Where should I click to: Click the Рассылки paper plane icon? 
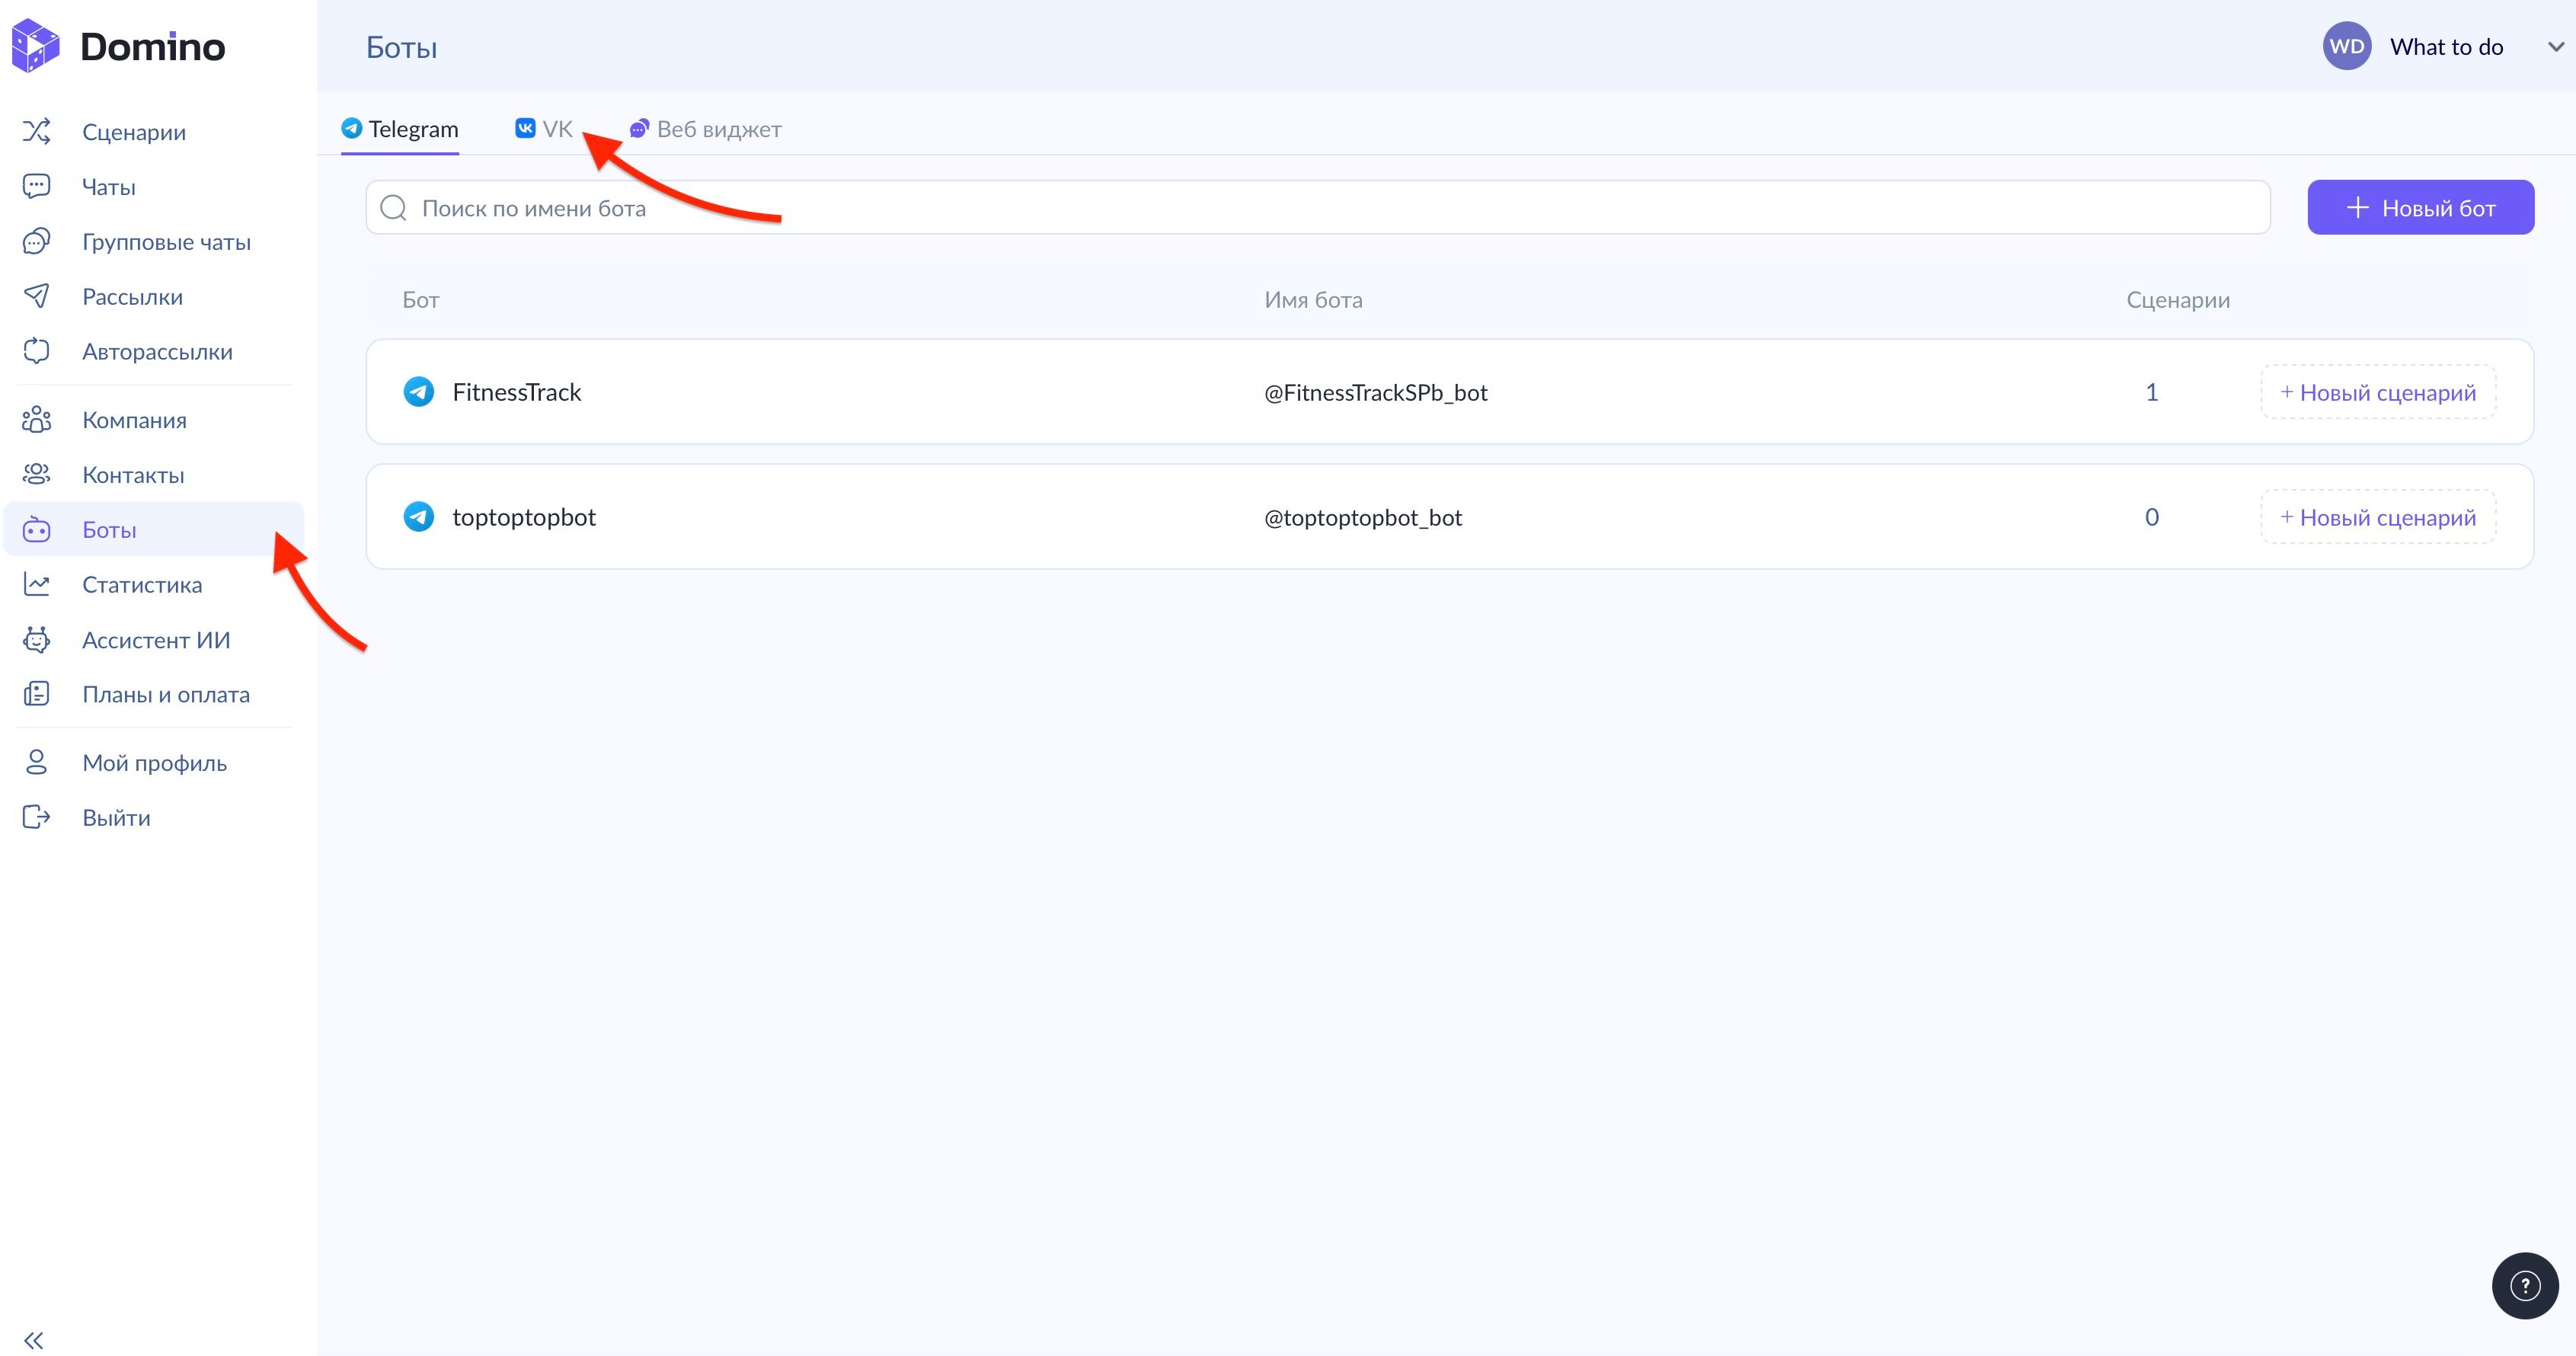[x=36, y=296]
